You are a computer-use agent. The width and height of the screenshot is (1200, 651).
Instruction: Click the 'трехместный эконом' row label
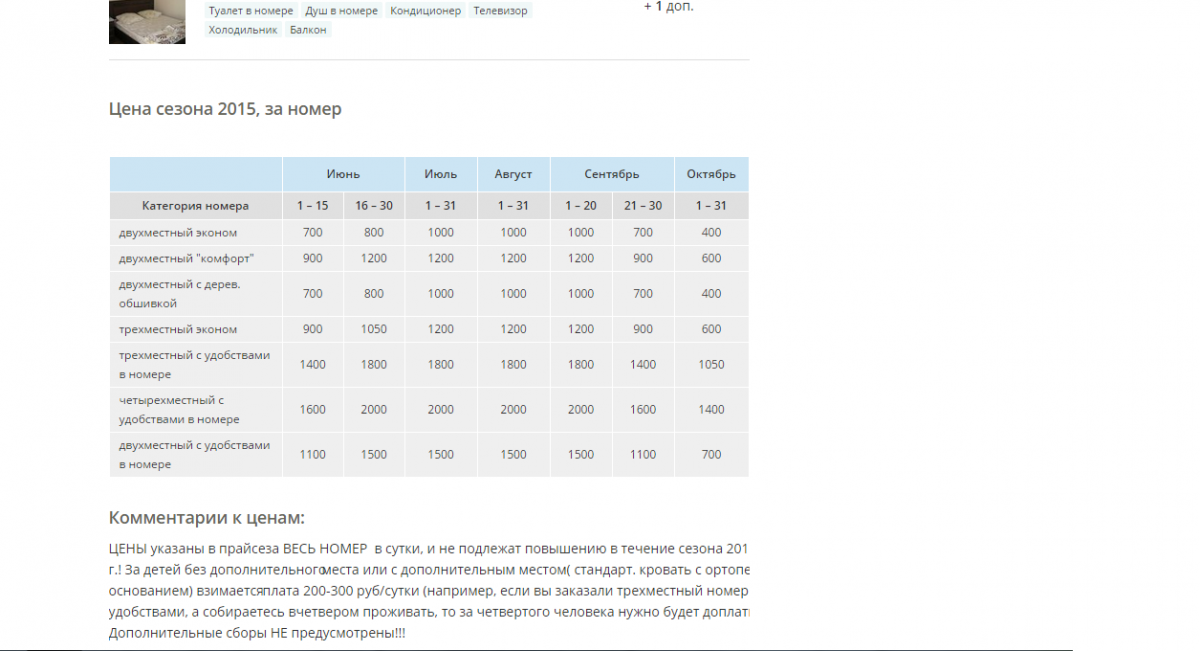click(x=178, y=329)
